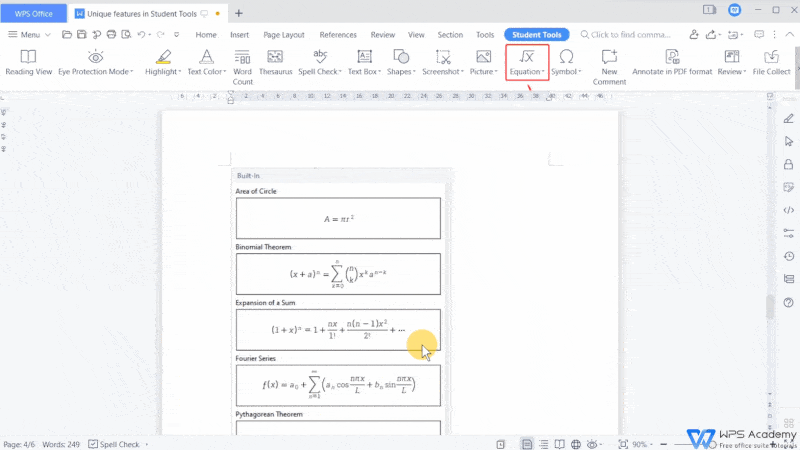The image size is (800, 450).
Task: Open pencil edit tool in right sidebar
Action: coord(788,119)
